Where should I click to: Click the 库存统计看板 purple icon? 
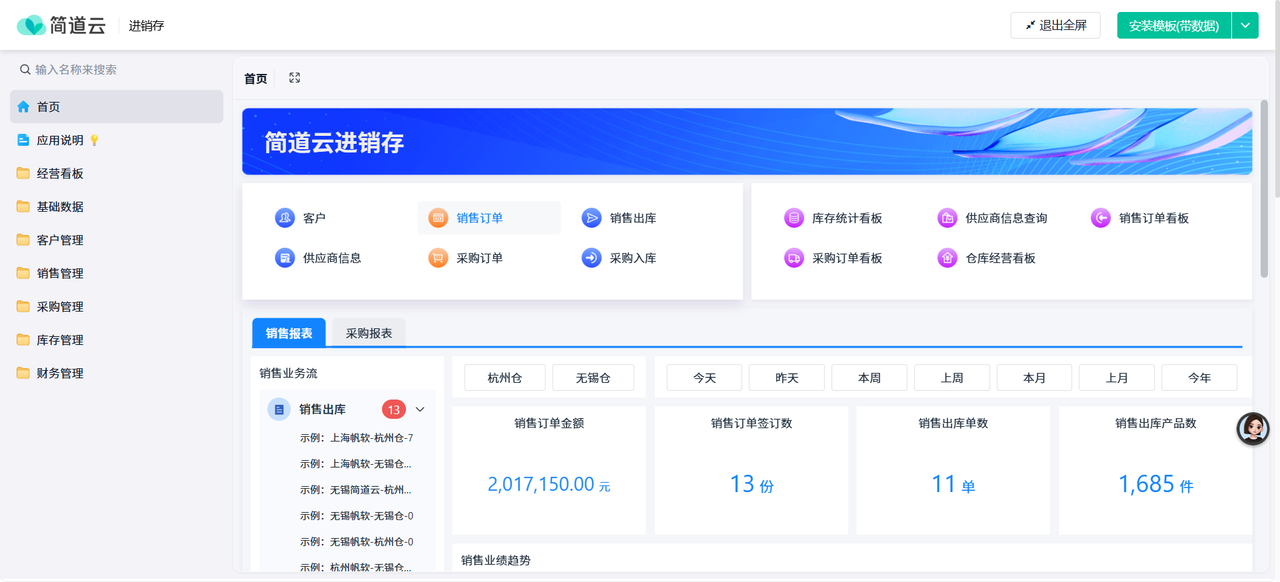click(794, 218)
